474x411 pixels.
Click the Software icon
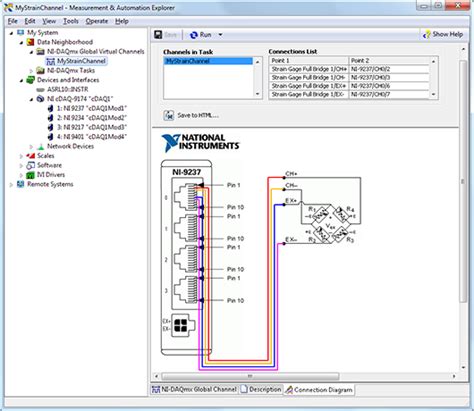(x=31, y=165)
